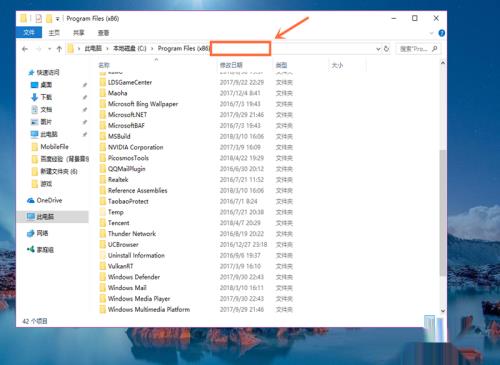Select the LDSGameCenter folder icon
This screenshot has height=365, width=500.
tap(103, 82)
